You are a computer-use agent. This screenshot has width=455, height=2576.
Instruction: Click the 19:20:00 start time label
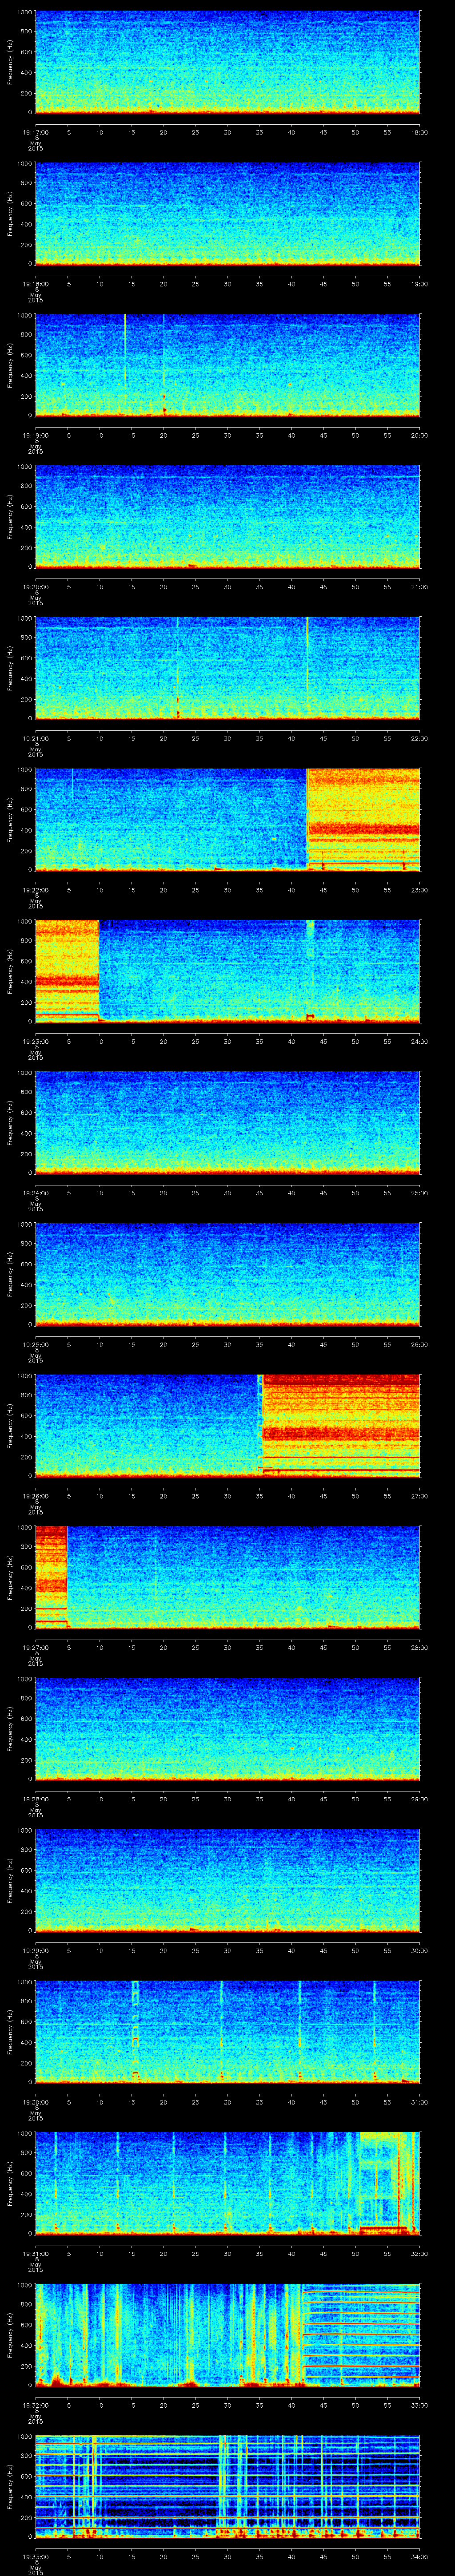[x=35, y=587]
